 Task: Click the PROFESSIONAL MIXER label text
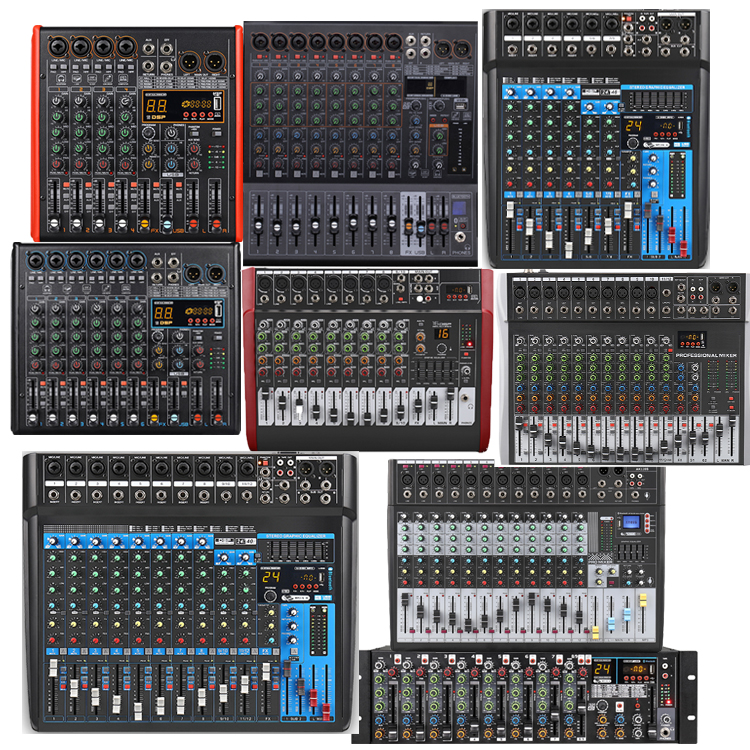(x=706, y=355)
